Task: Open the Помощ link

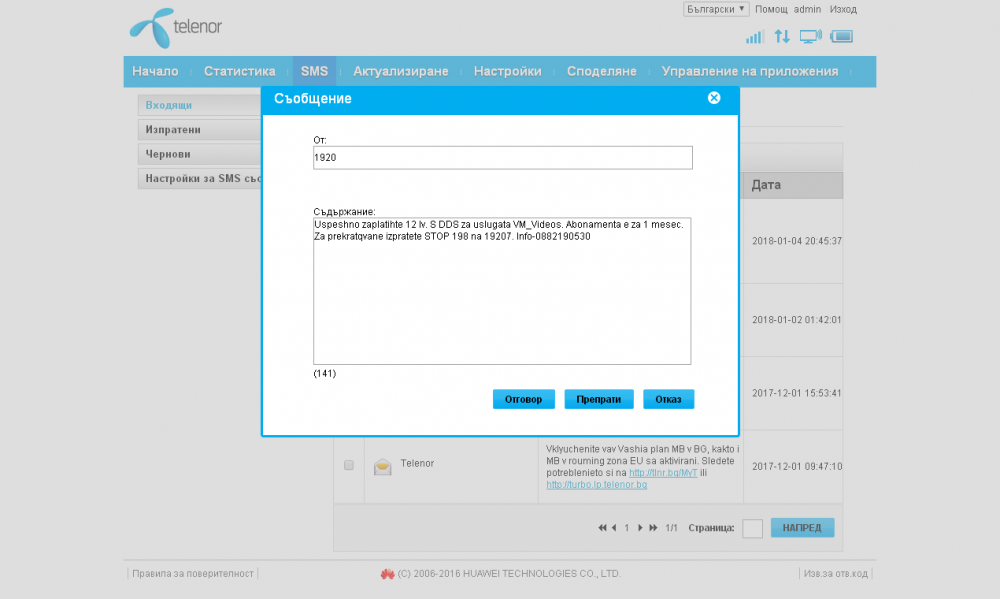Action: pos(771,10)
